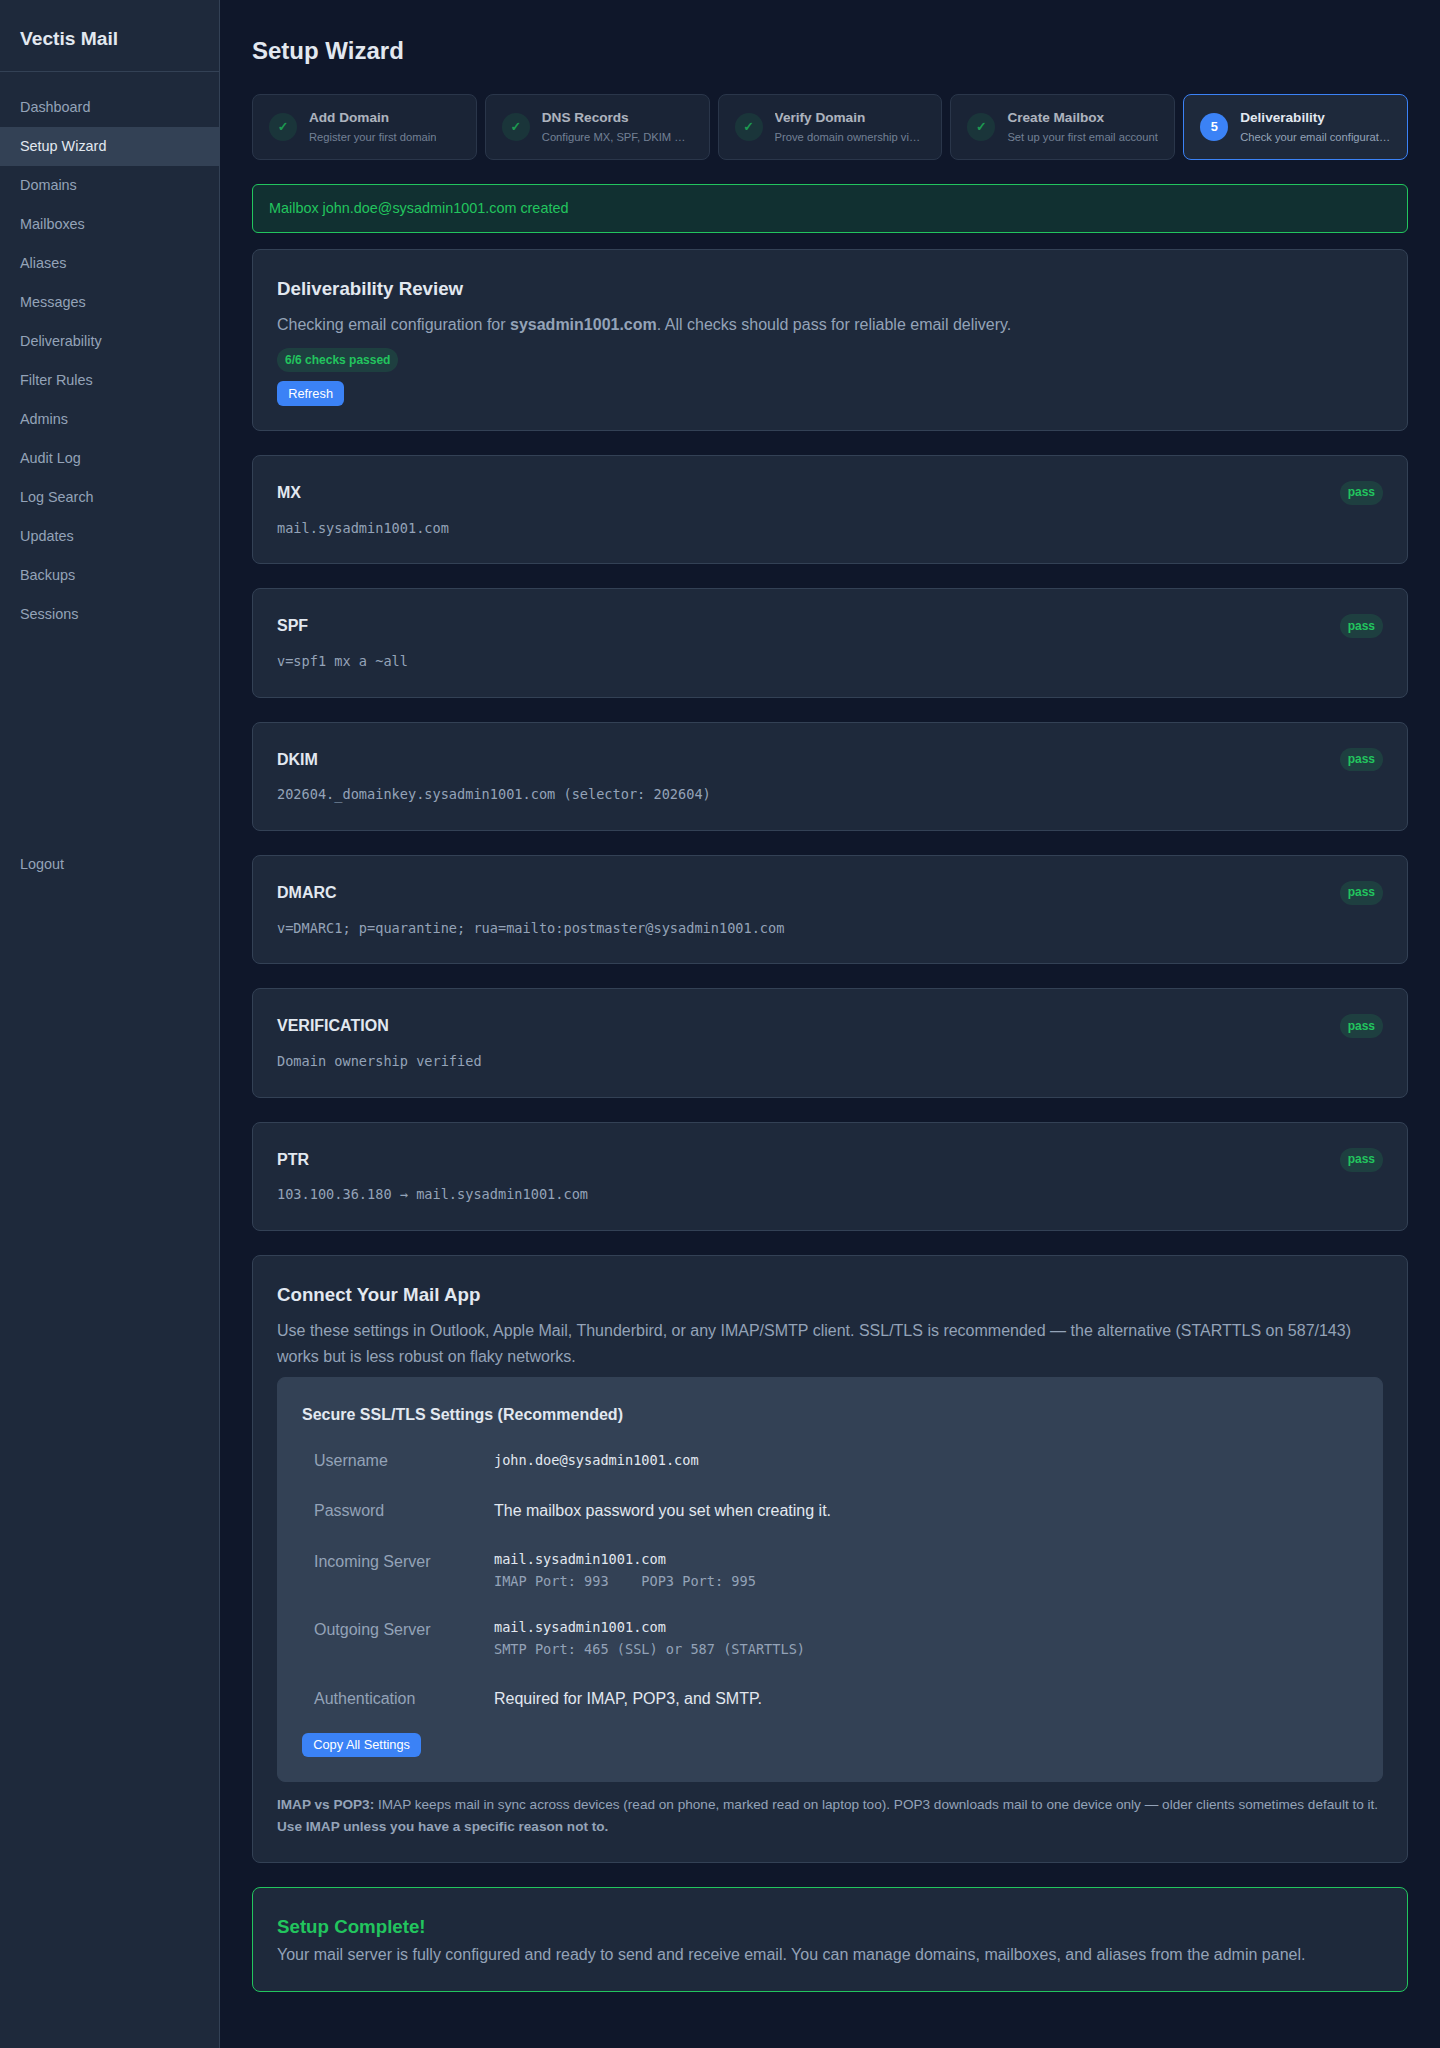Click the Outgoing Server hostname value
Screen dimensions: 1440x2048
[x=580, y=1627]
